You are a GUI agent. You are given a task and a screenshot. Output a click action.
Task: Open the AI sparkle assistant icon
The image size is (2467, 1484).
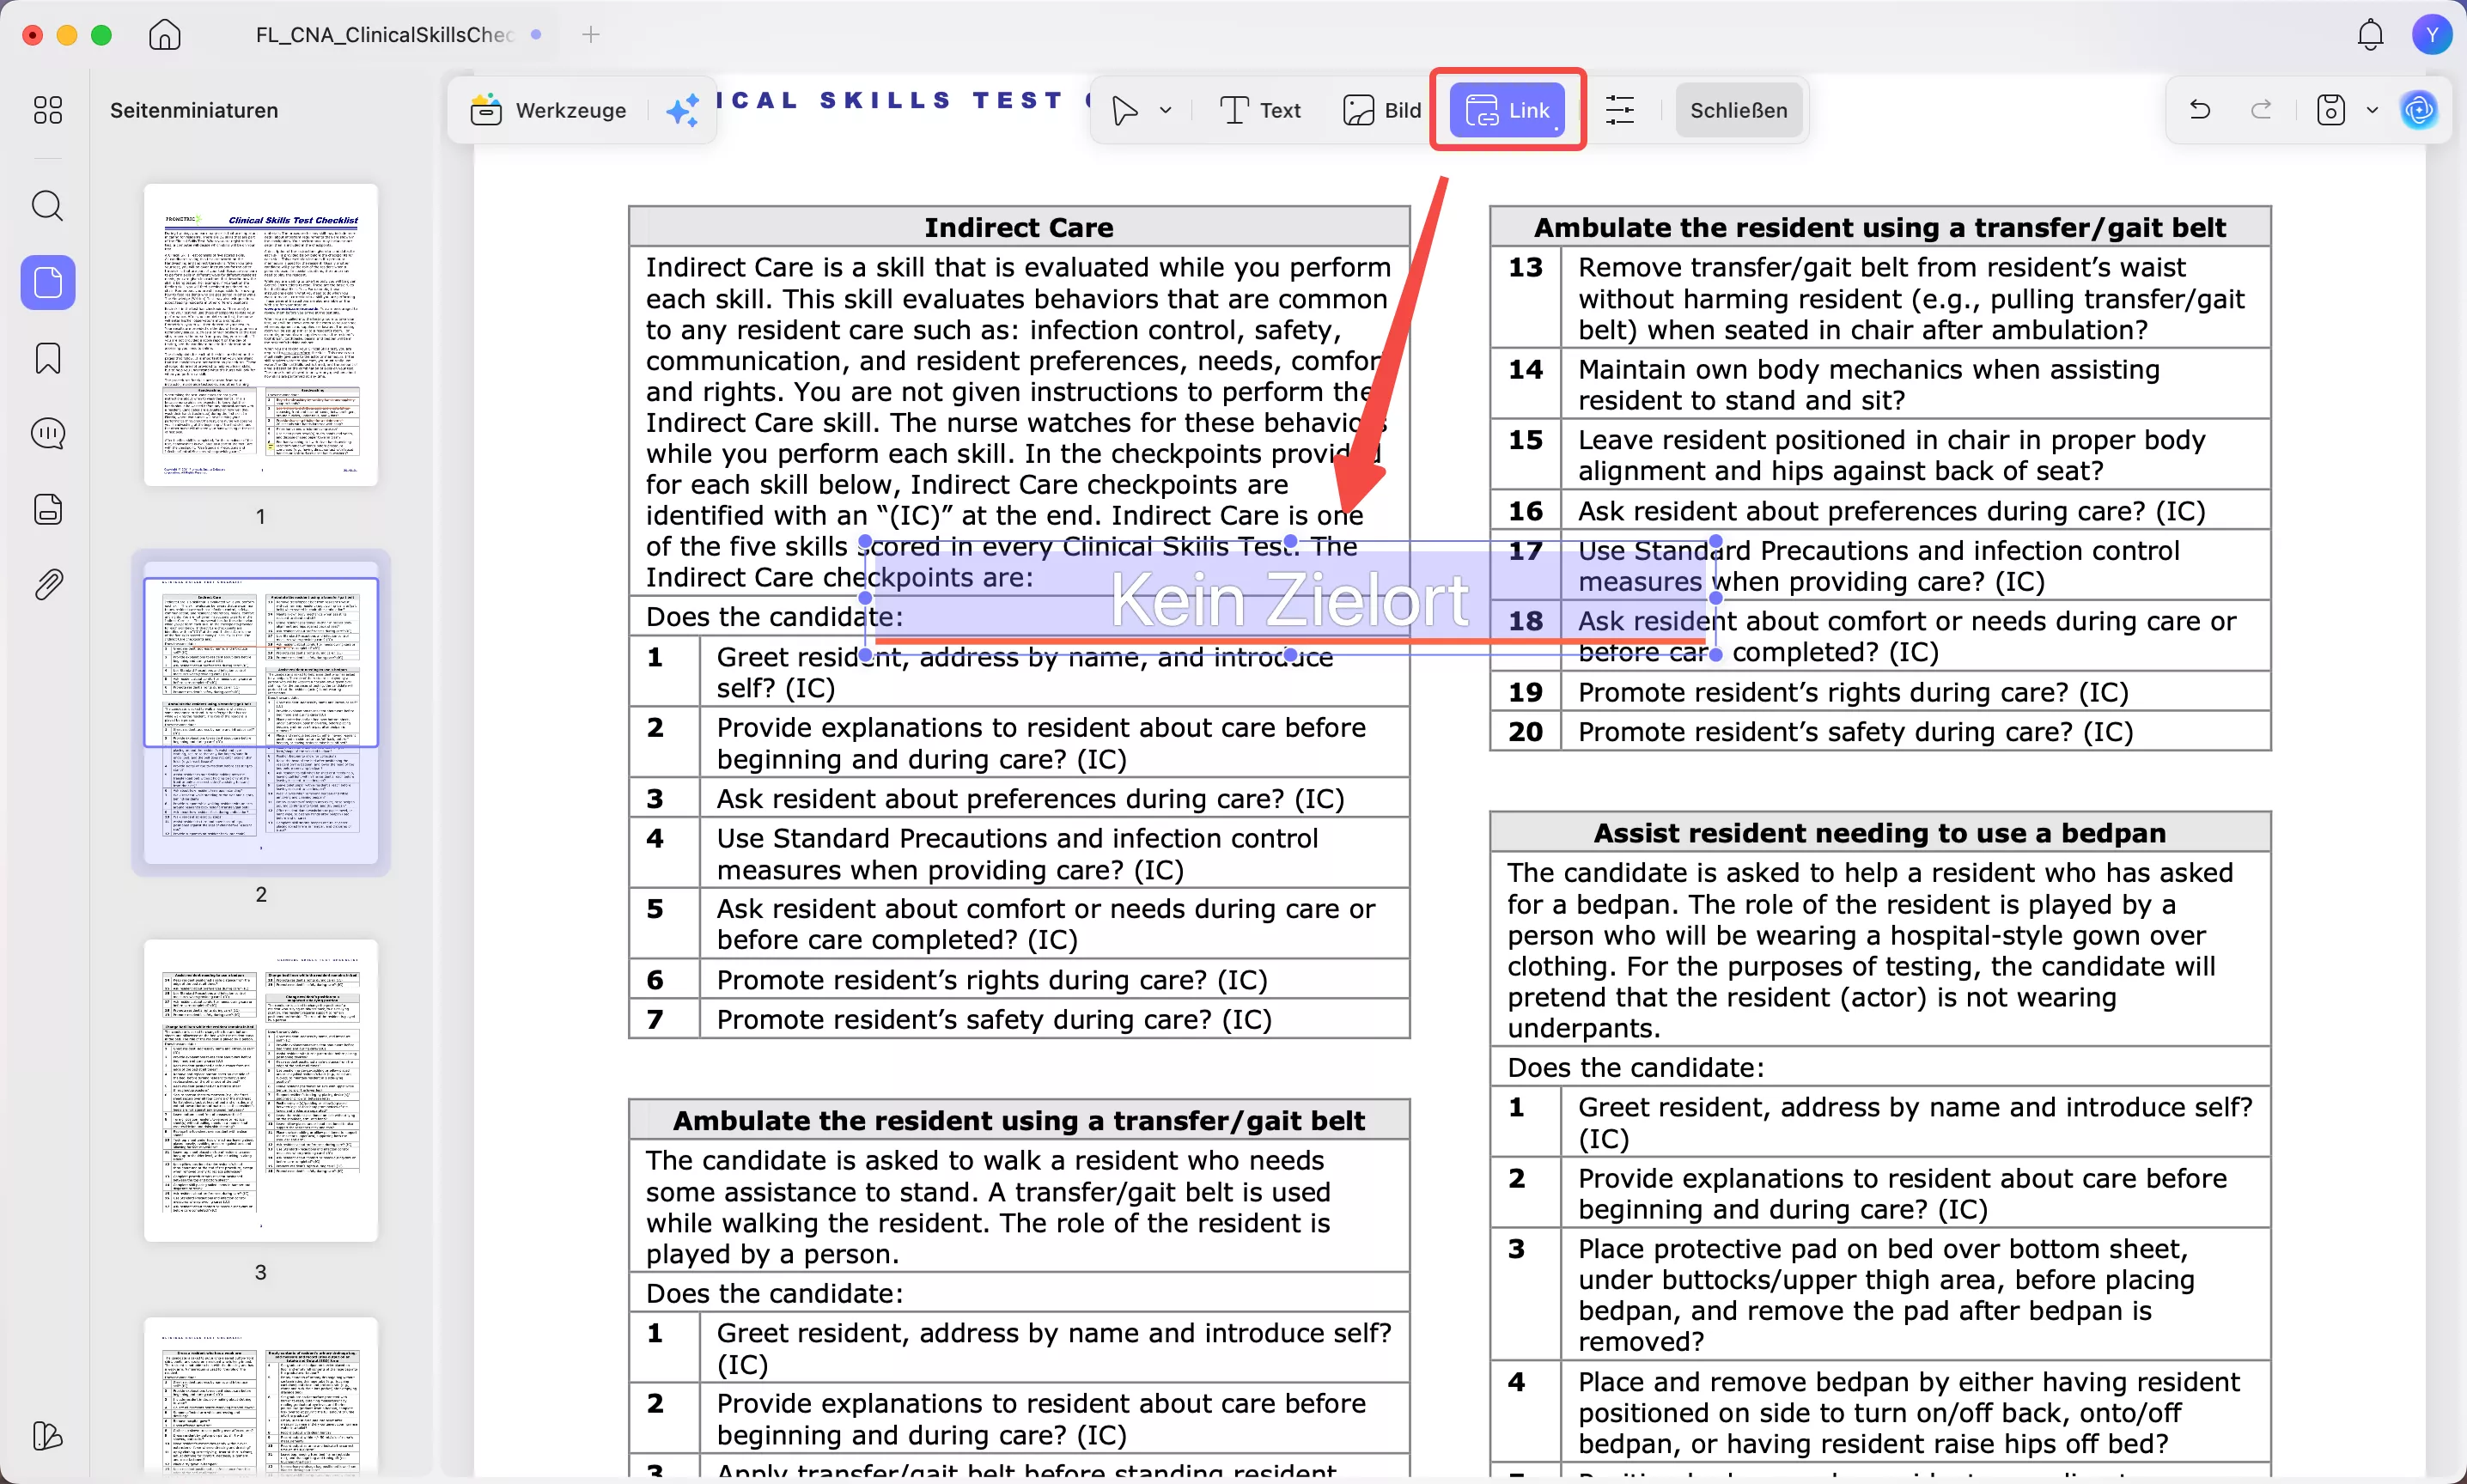point(683,110)
